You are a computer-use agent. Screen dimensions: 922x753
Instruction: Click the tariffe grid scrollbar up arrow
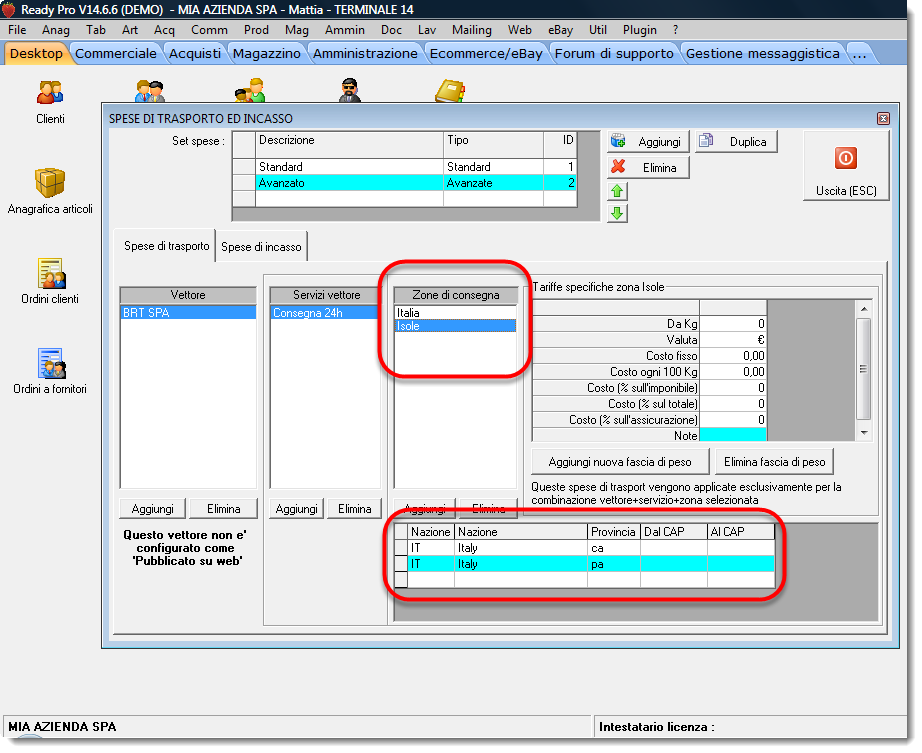863,309
